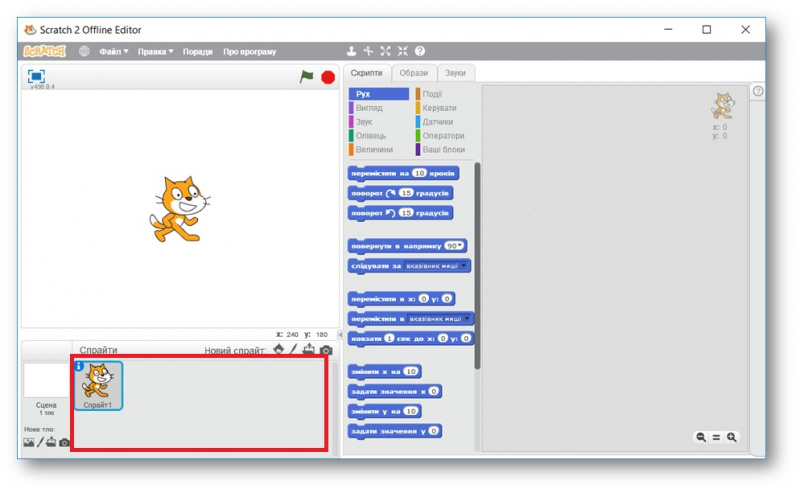Toggle full-screen stage presentation mode
The height and width of the screenshot is (493, 800).
coord(36,77)
